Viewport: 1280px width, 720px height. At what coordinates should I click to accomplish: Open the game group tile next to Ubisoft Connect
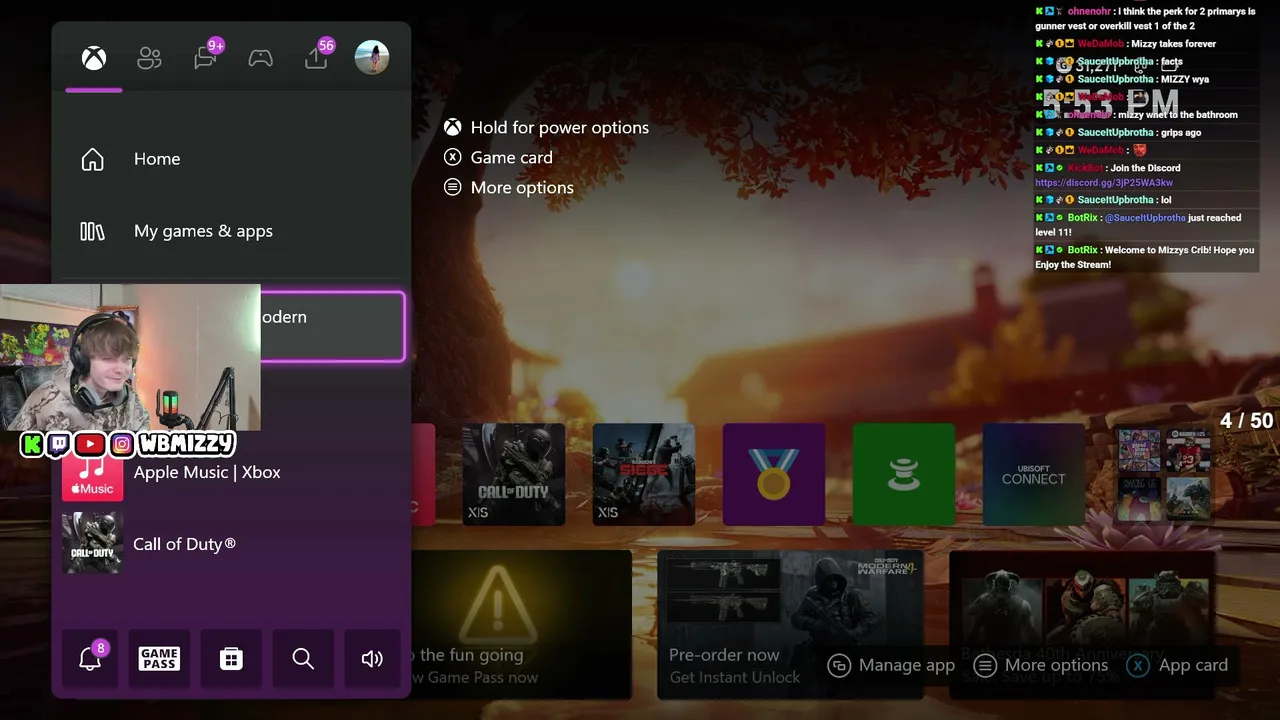click(x=1164, y=474)
